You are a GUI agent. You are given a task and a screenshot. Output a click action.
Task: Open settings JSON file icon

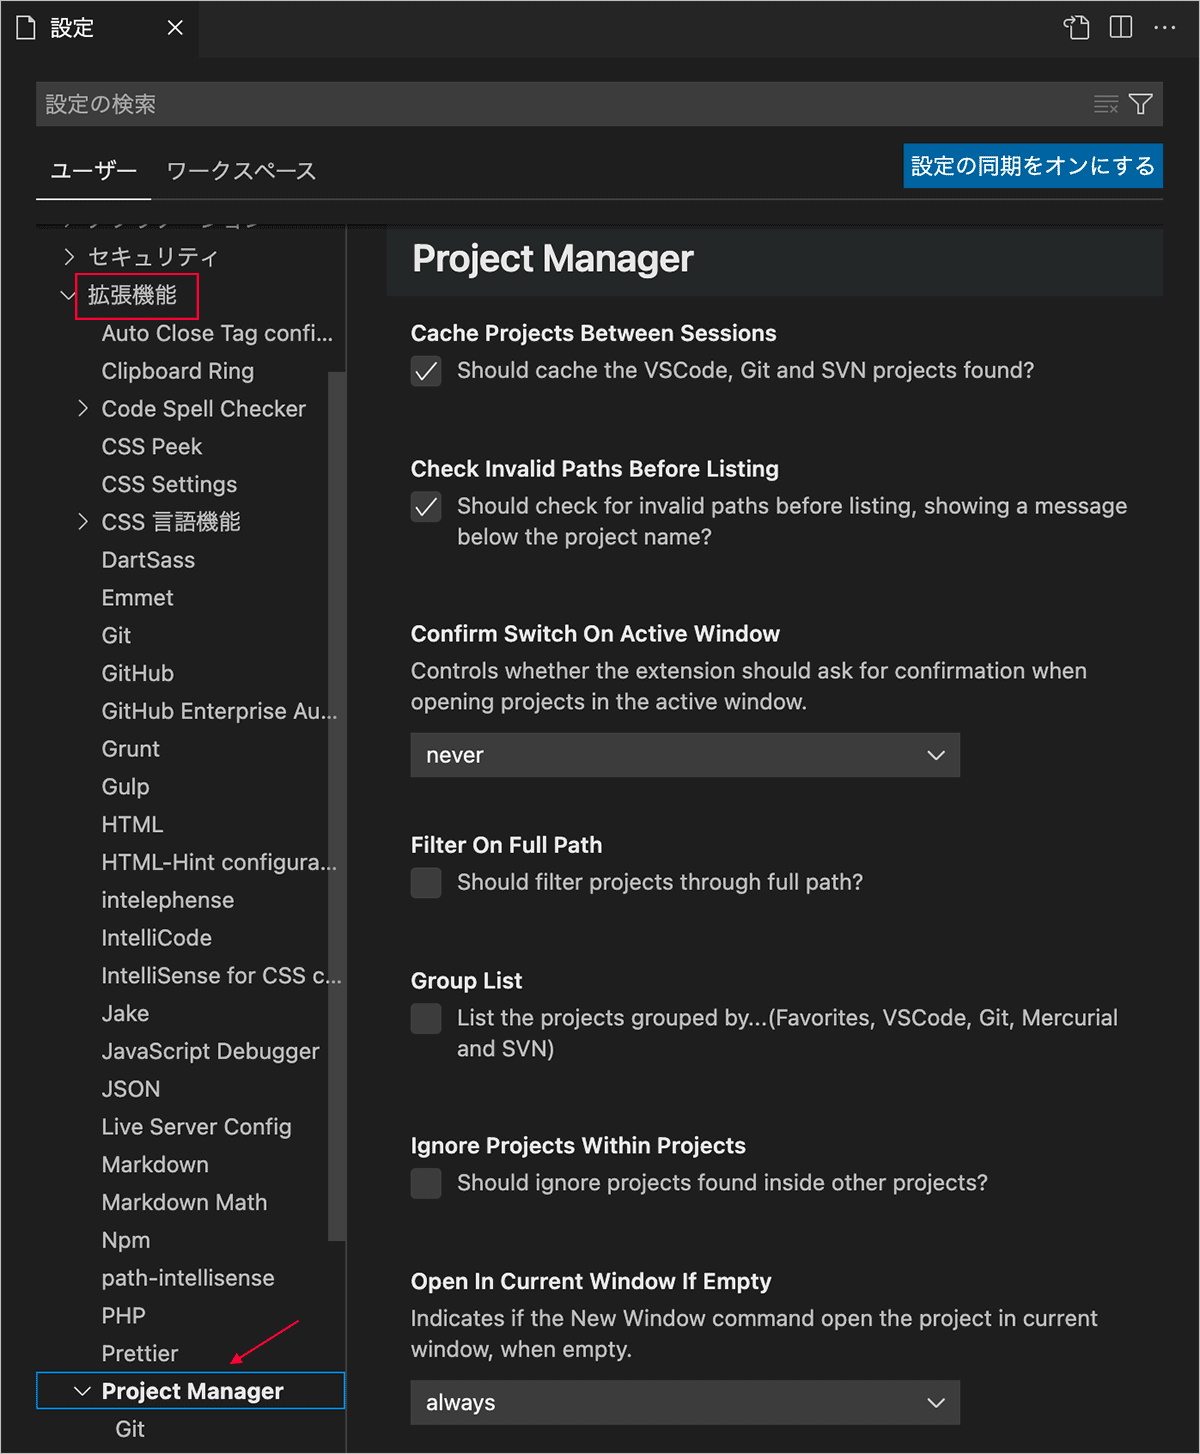(x=1076, y=27)
